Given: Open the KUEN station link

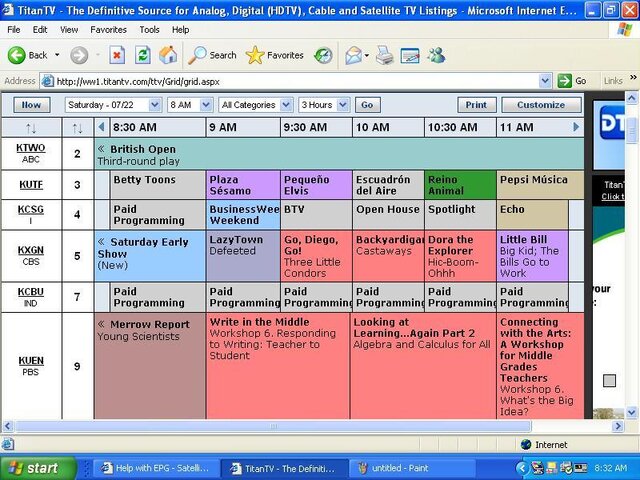Looking at the screenshot, I should [x=31, y=361].
